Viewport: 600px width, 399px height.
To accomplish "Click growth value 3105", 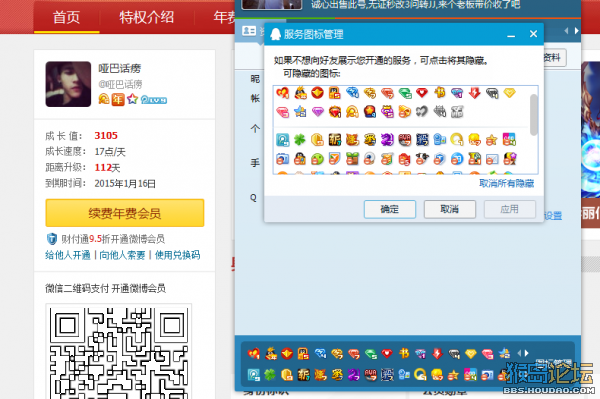I will tap(106, 135).
